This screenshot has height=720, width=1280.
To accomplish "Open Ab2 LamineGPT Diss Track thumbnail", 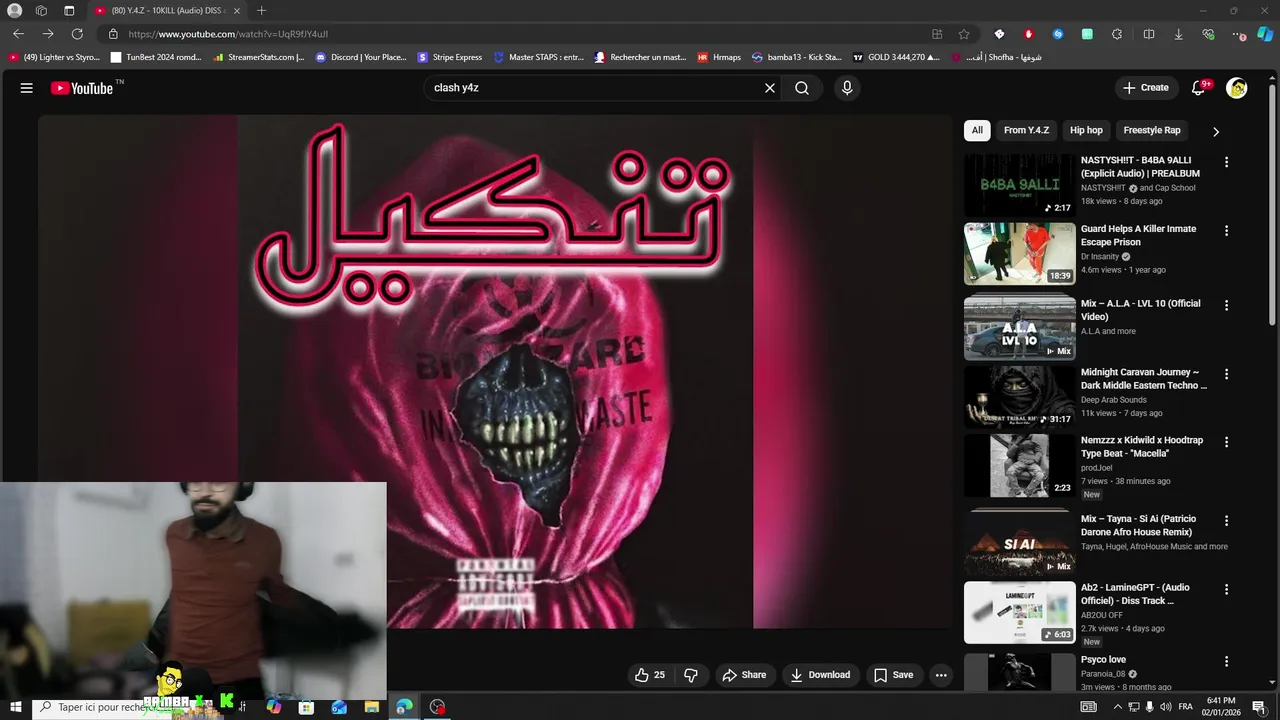I will (x=1020, y=612).
